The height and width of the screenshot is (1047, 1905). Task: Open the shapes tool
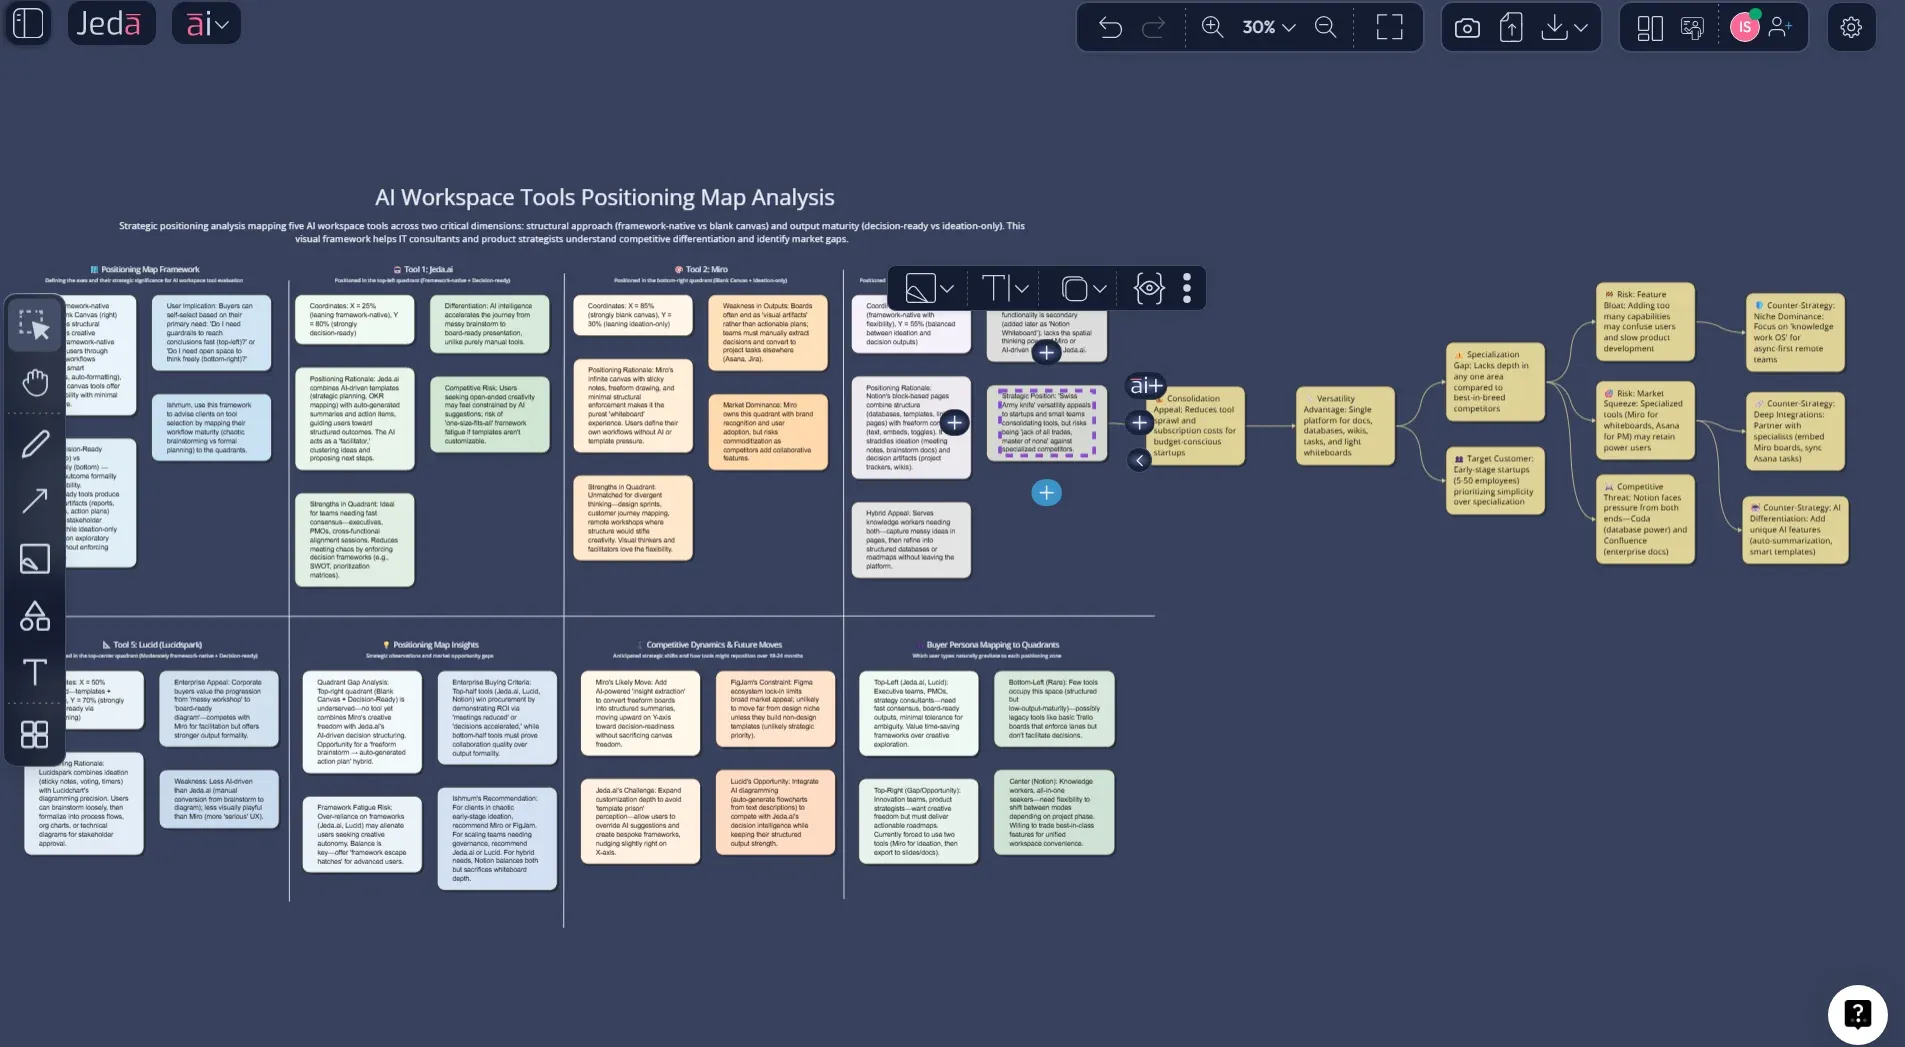coord(35,615)
